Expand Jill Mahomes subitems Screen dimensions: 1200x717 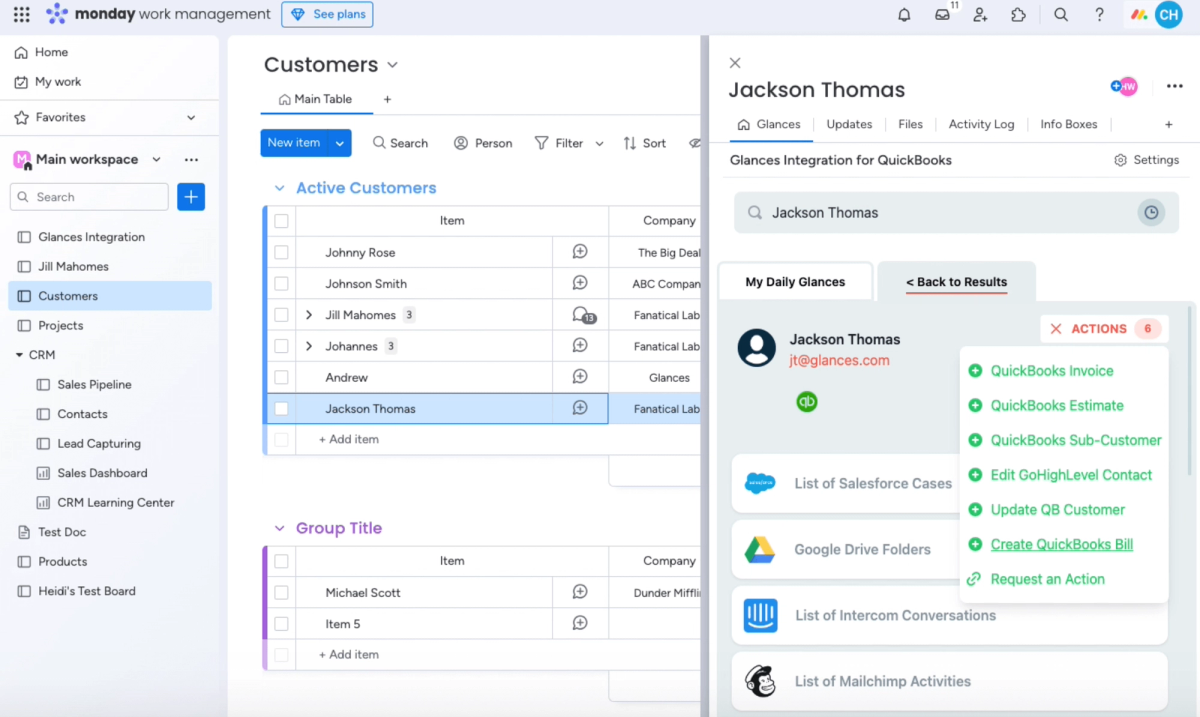[309, 315]
